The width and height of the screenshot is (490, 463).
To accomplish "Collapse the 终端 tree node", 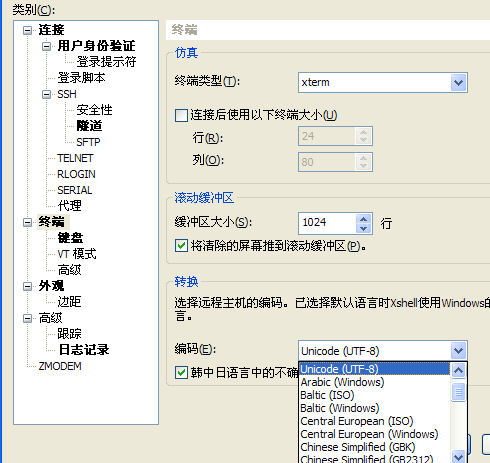I will tap(27, 222).
